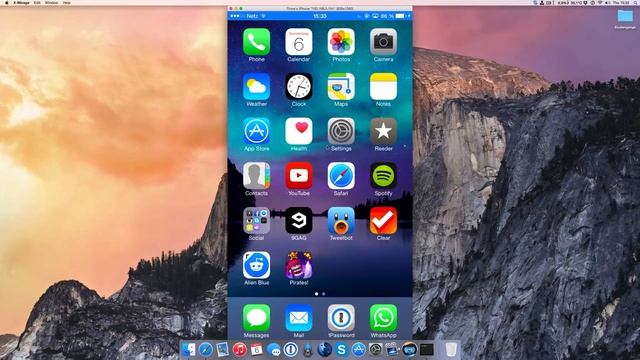Tap the Clock app icon
This screenshot has height=360, width=640.
[299, 87]
